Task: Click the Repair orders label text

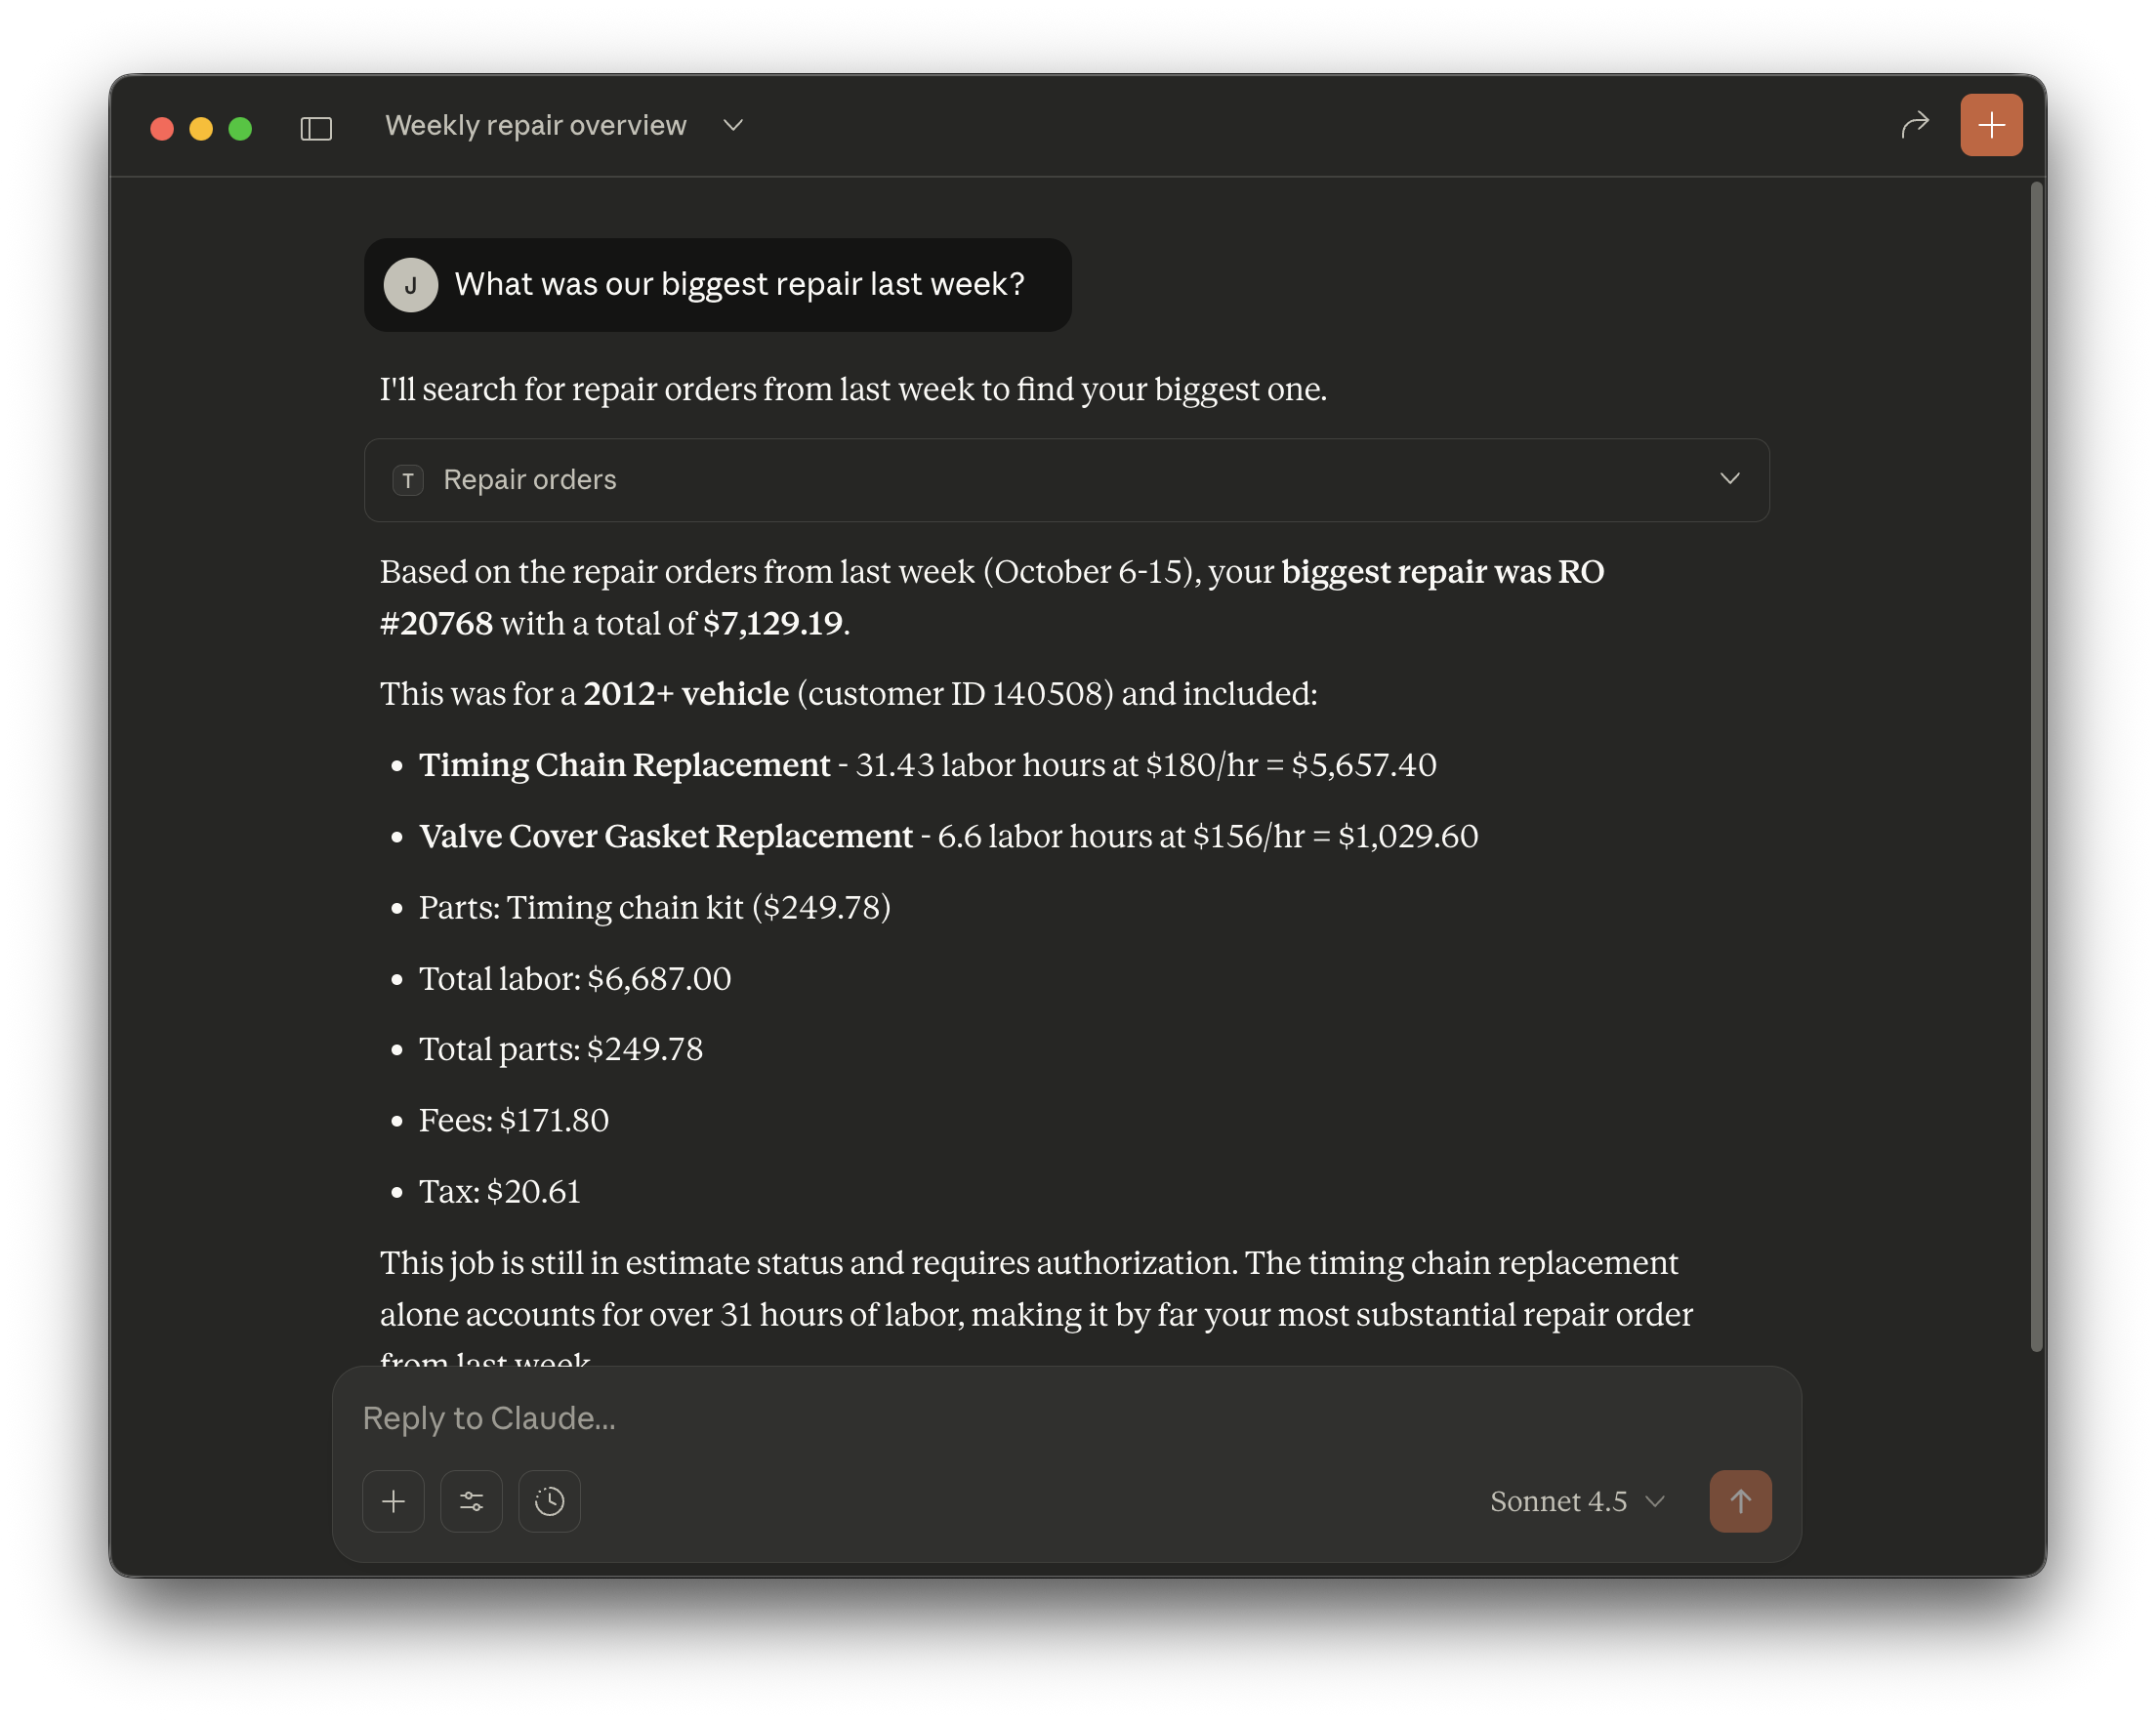Action: 529,480
